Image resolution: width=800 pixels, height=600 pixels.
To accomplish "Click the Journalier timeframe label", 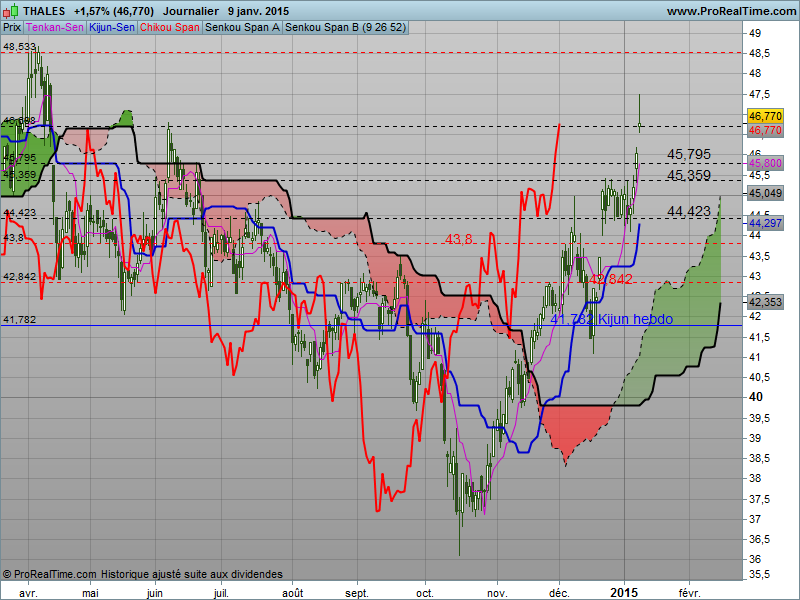I will 191,11.
